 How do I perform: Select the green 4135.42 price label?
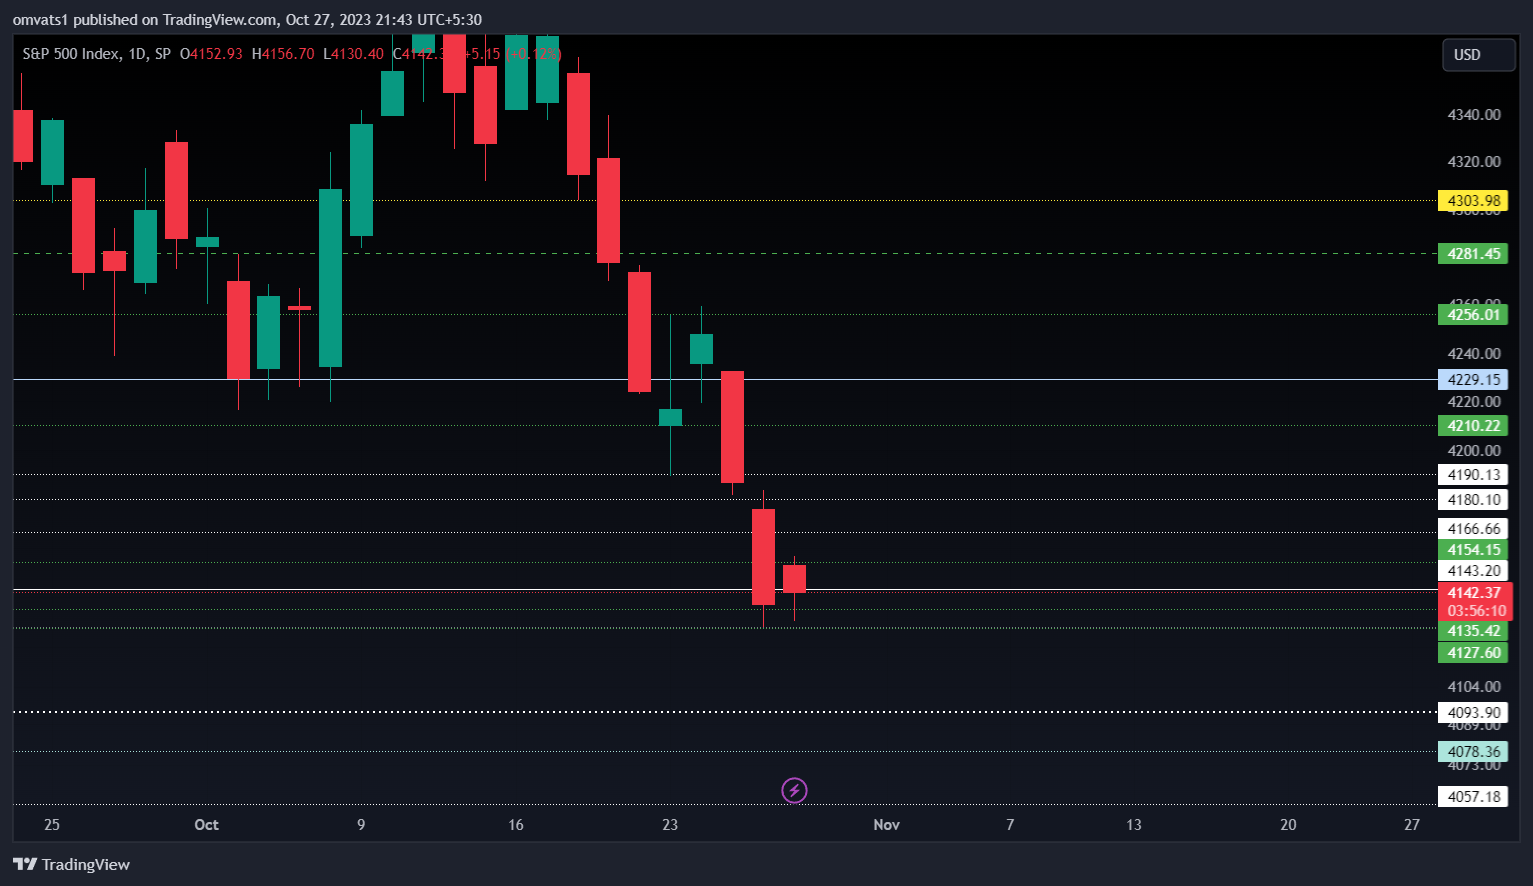[x=1472, y=631]
